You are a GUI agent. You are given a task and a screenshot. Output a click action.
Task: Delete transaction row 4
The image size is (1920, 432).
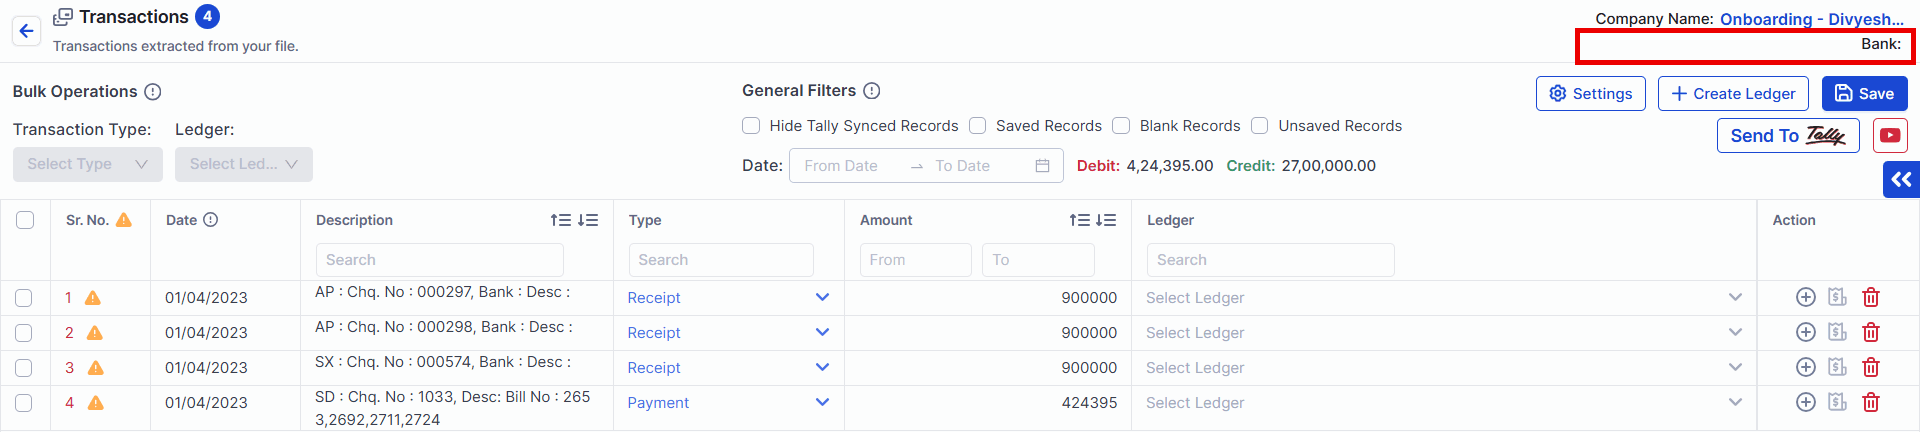coord(1871,402)
